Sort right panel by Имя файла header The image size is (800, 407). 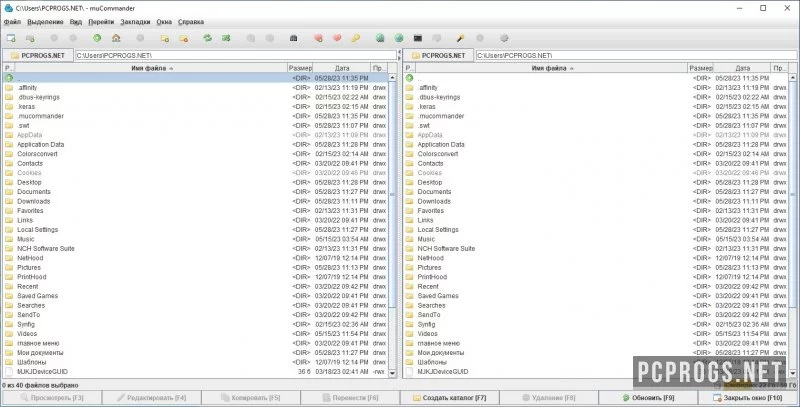coord(552,68)
